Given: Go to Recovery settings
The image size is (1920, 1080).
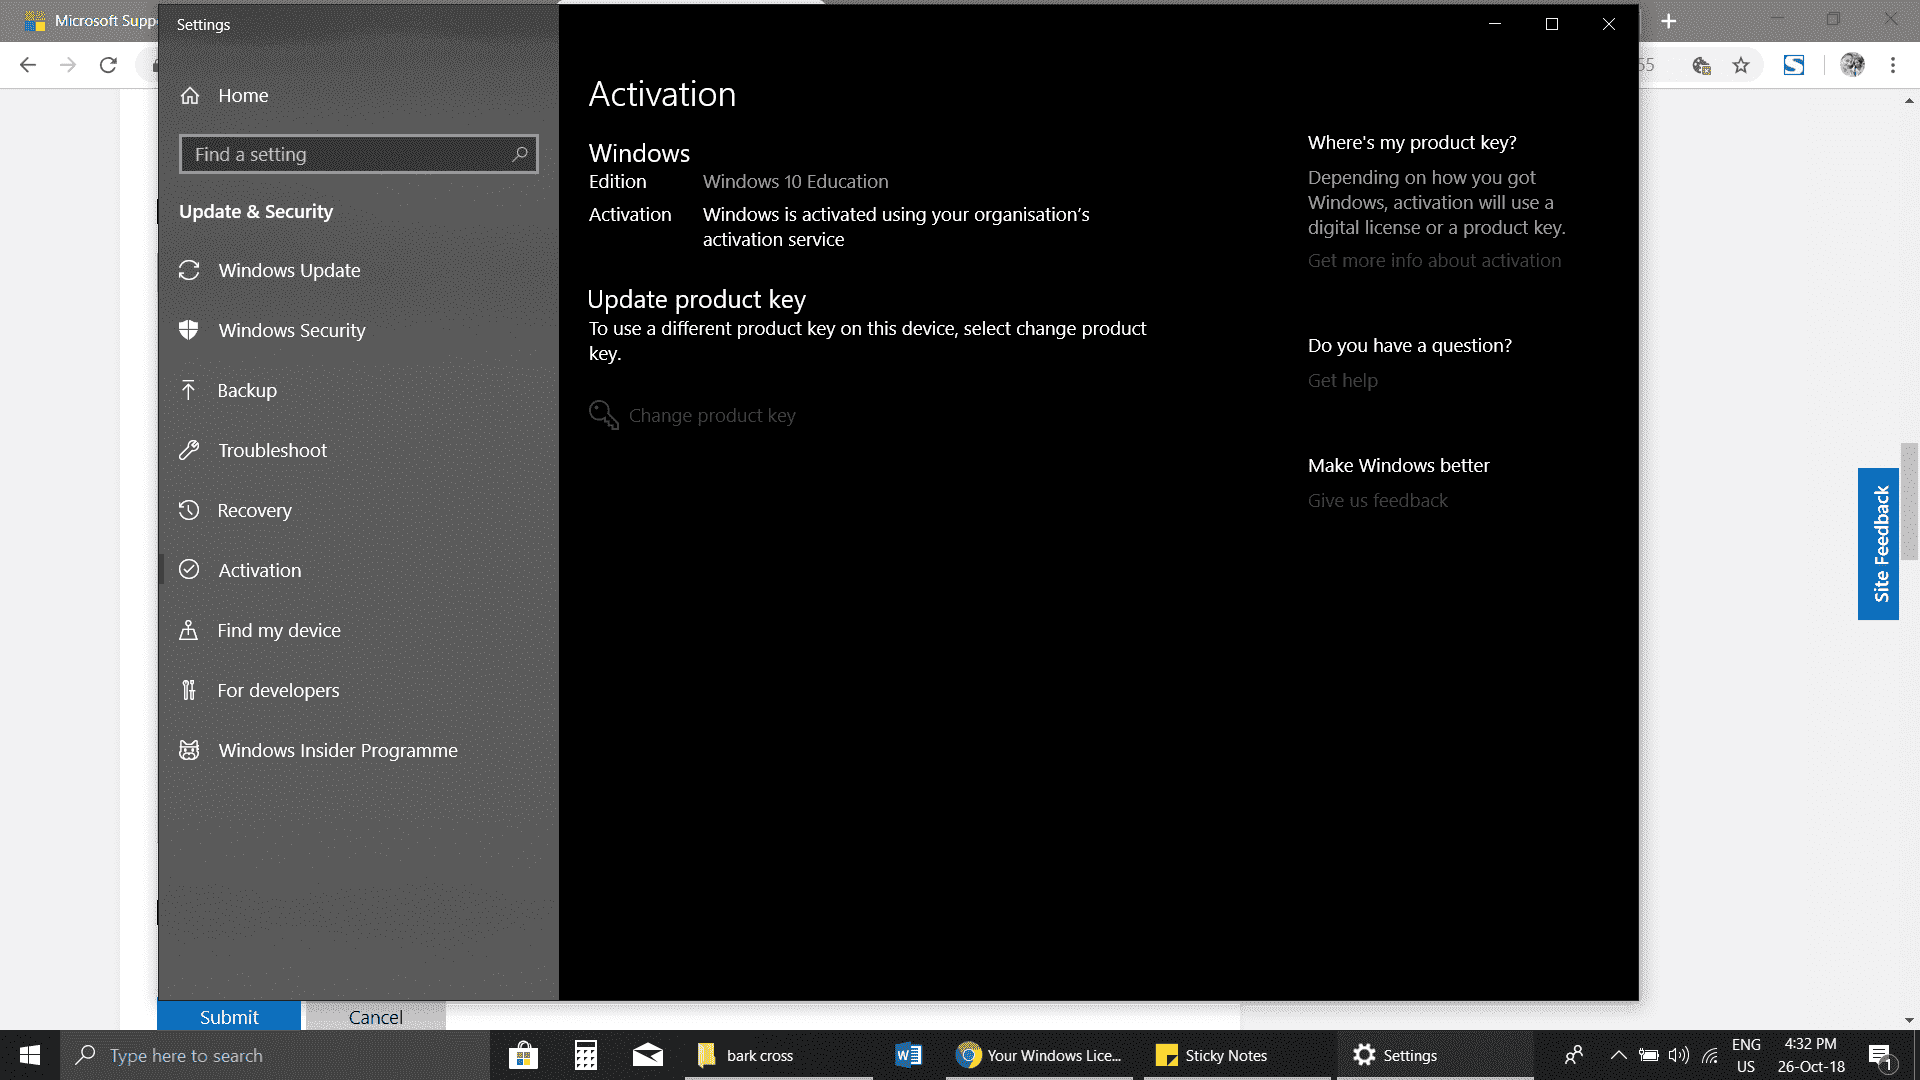Looking at the screenshot, I should (x=358, y=510).
